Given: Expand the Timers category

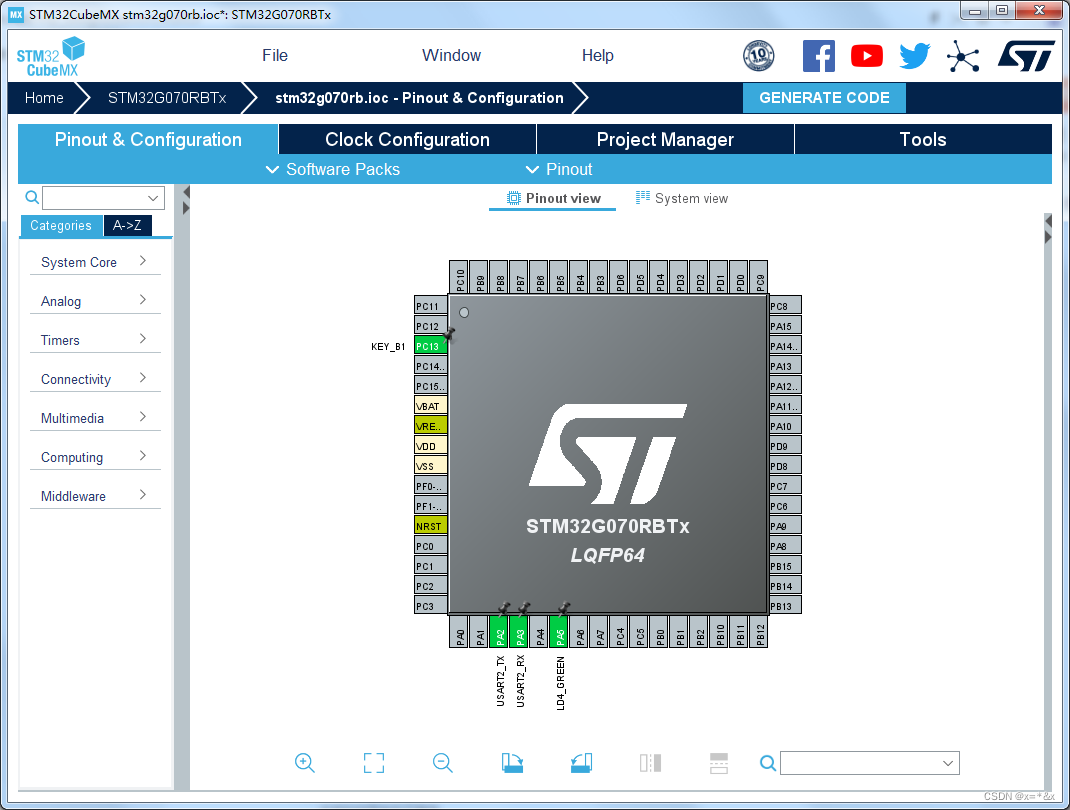Looking at the screenshot, I should 95,340.
